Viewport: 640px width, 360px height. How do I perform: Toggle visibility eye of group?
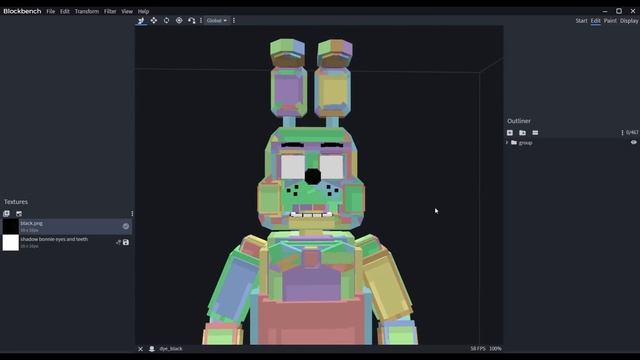633,142
